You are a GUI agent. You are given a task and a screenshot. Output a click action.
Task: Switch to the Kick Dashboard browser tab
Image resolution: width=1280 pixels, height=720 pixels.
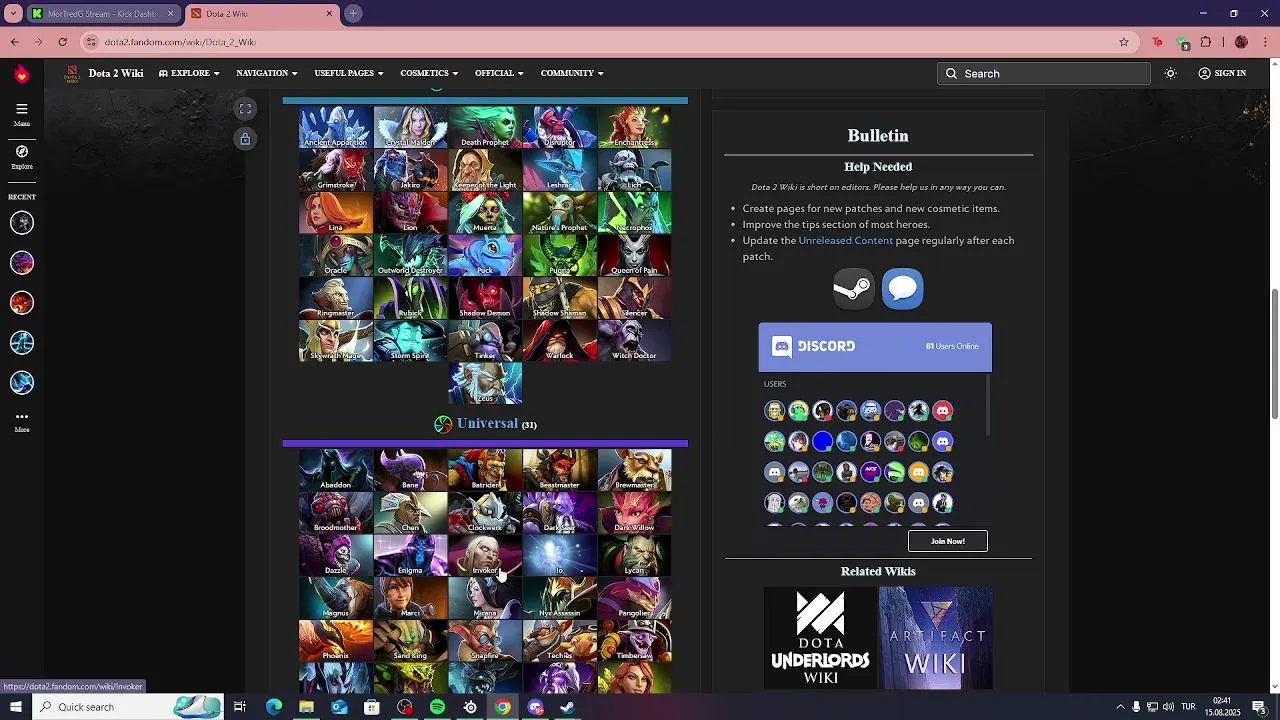coord(103,13)
